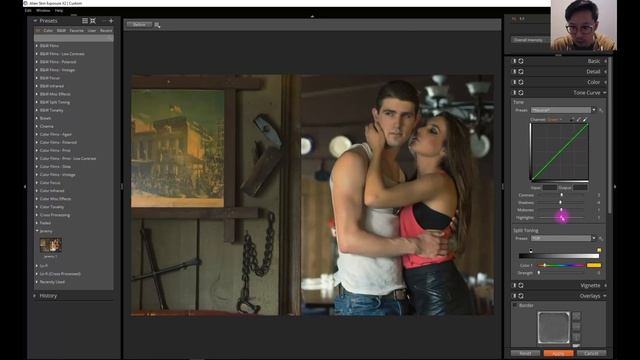Open the tone curve Channel dropdown
The image size is (640, 360).
click(555, 120)
